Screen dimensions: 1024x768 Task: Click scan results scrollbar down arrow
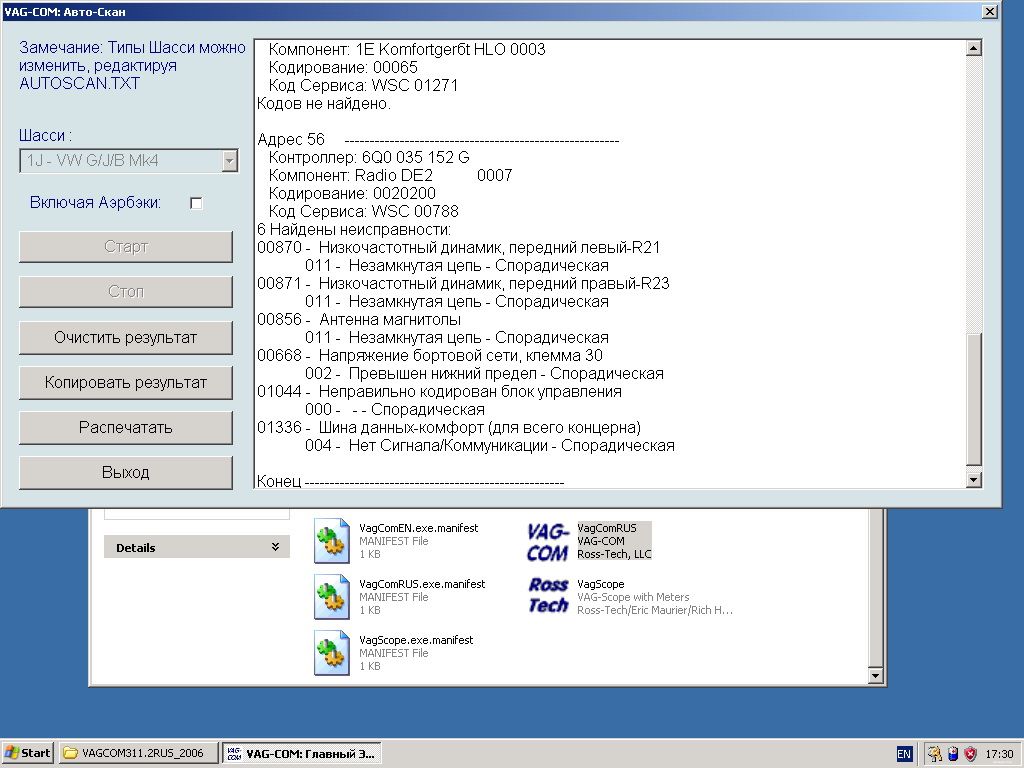click(974, 480)
